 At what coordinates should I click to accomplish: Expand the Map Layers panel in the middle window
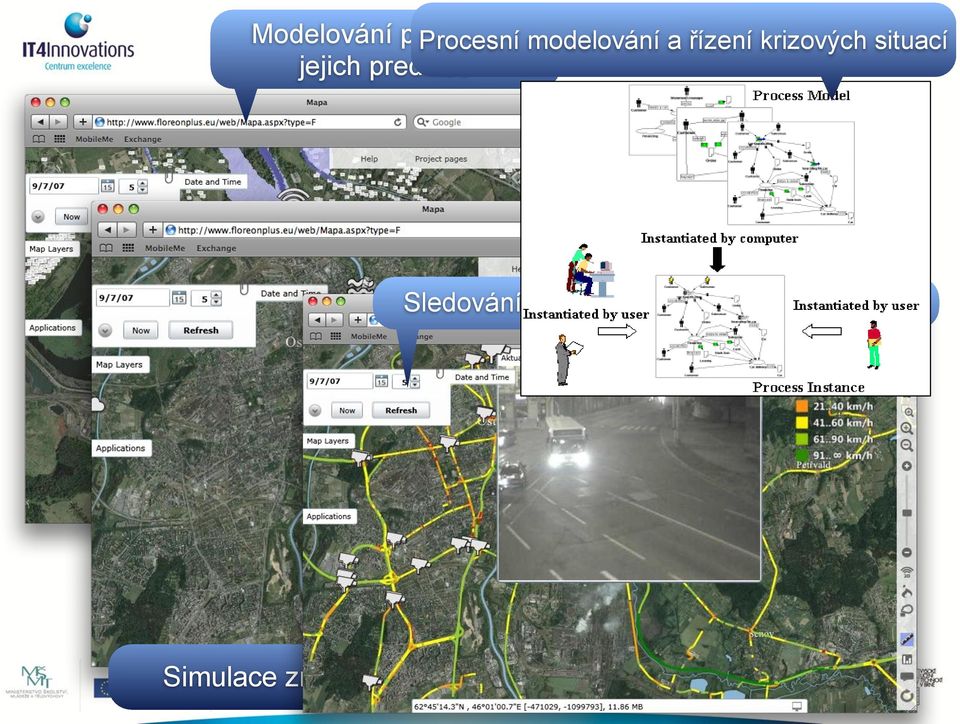click(x=119, y=364)
